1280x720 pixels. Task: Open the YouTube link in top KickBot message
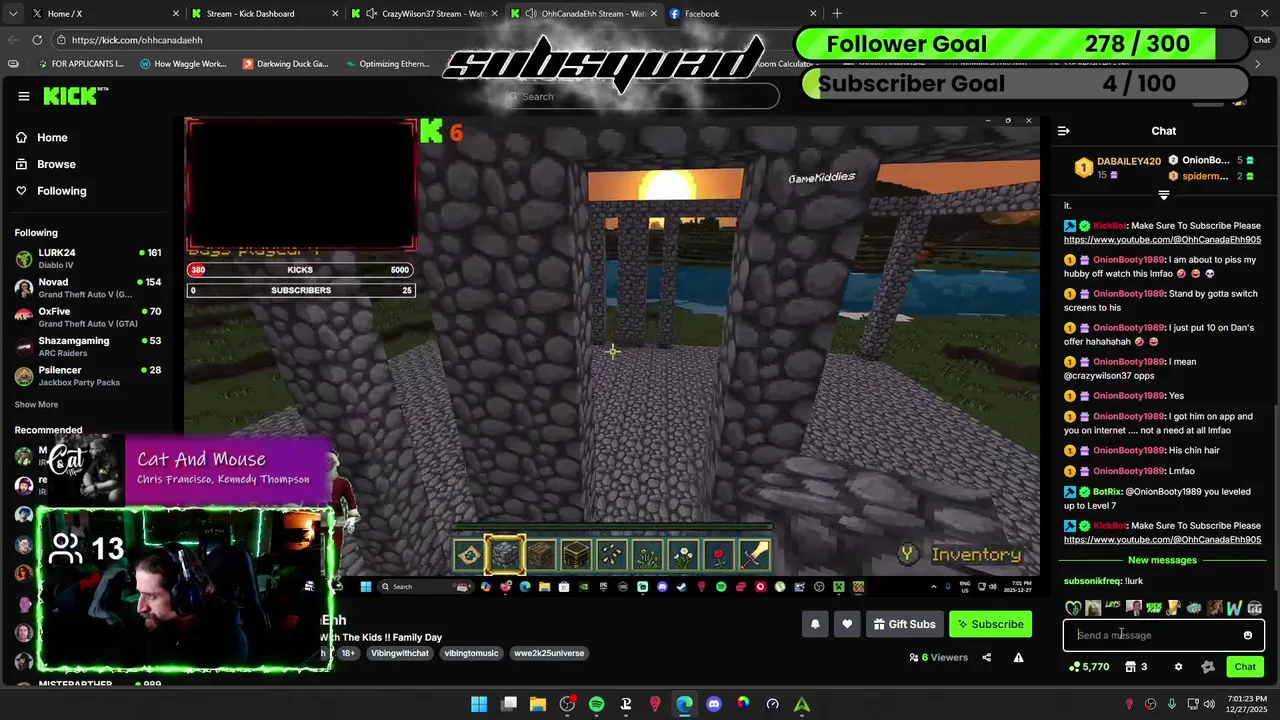click(x=1162, y=240)
